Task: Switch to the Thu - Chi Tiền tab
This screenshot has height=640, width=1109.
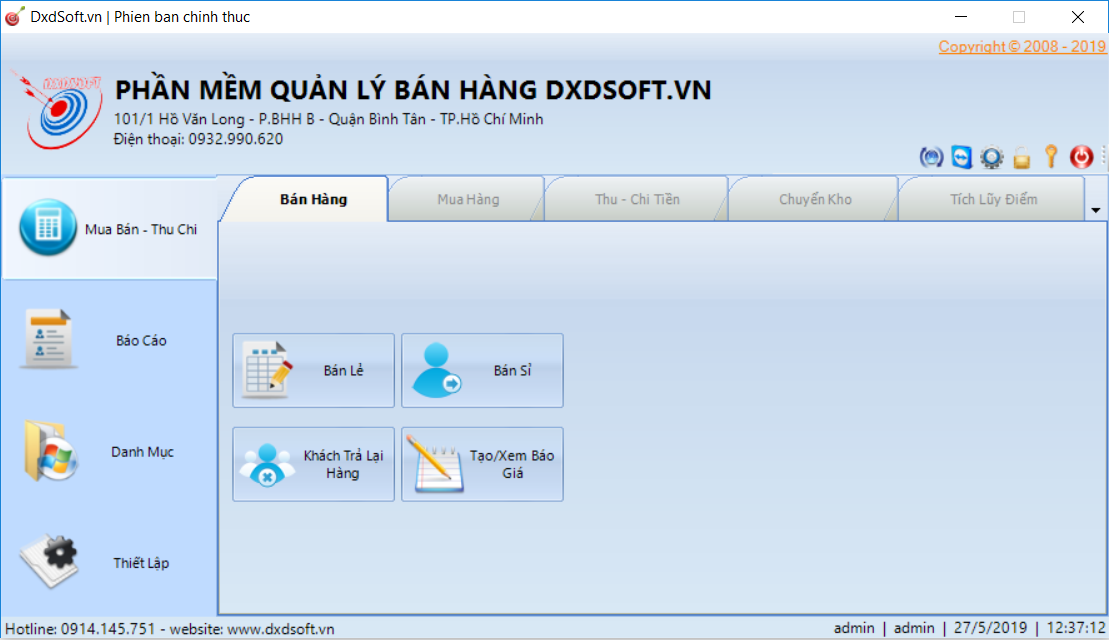Action: coord(637,199)
